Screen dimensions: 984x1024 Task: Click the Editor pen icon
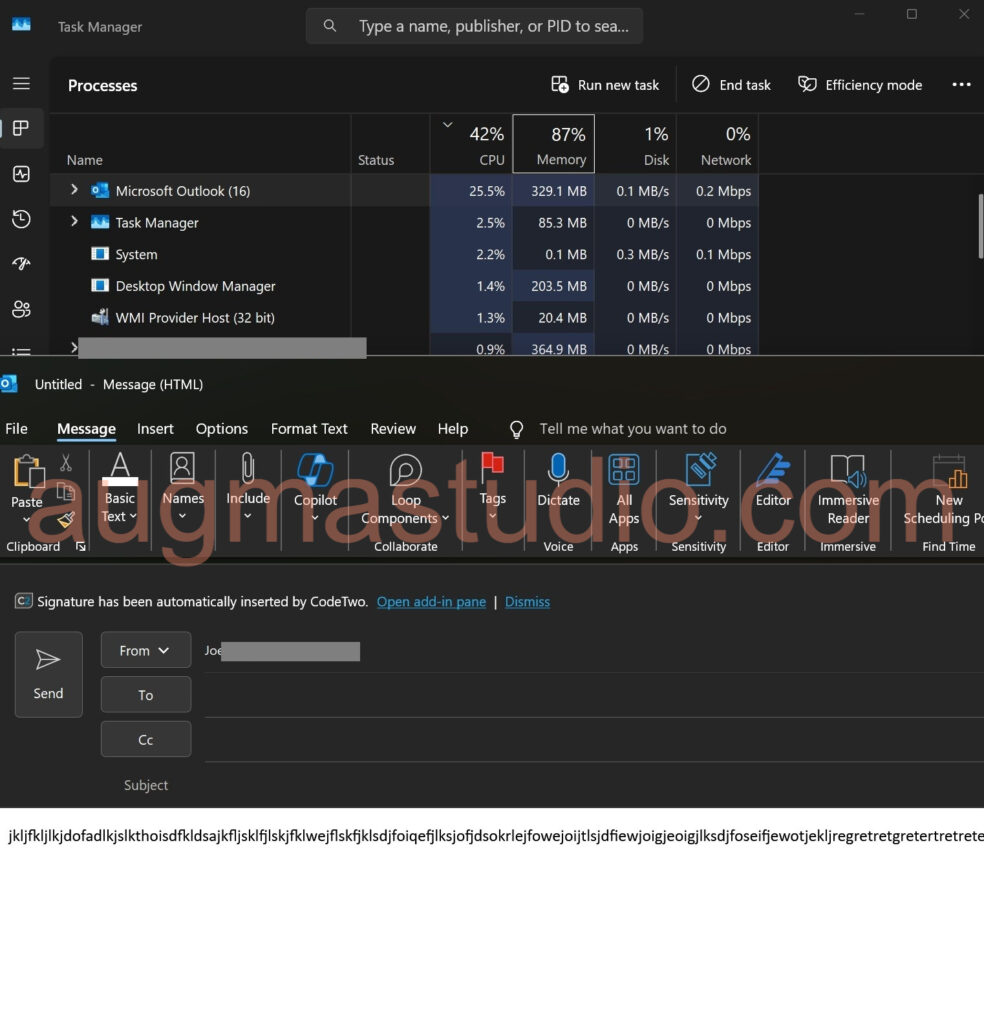[x=773, y=471]
